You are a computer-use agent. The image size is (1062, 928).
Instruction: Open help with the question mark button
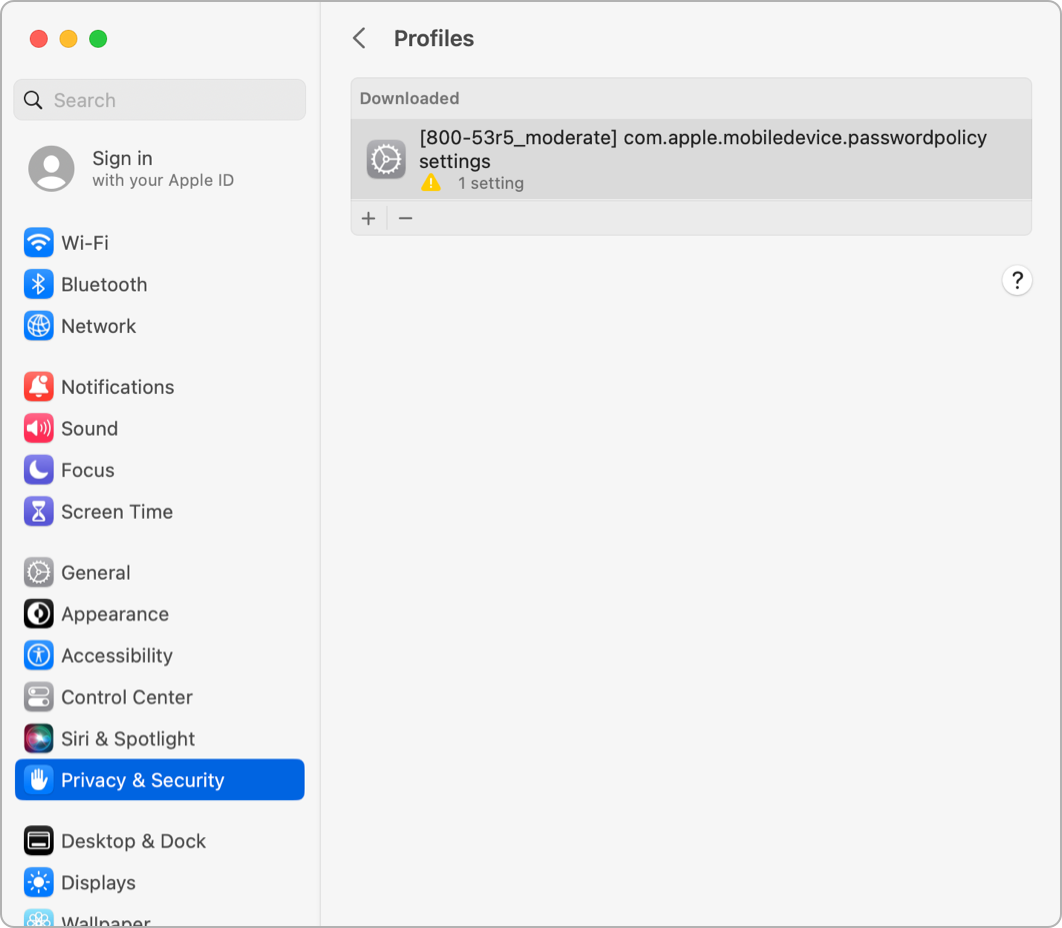[1017, 280]
